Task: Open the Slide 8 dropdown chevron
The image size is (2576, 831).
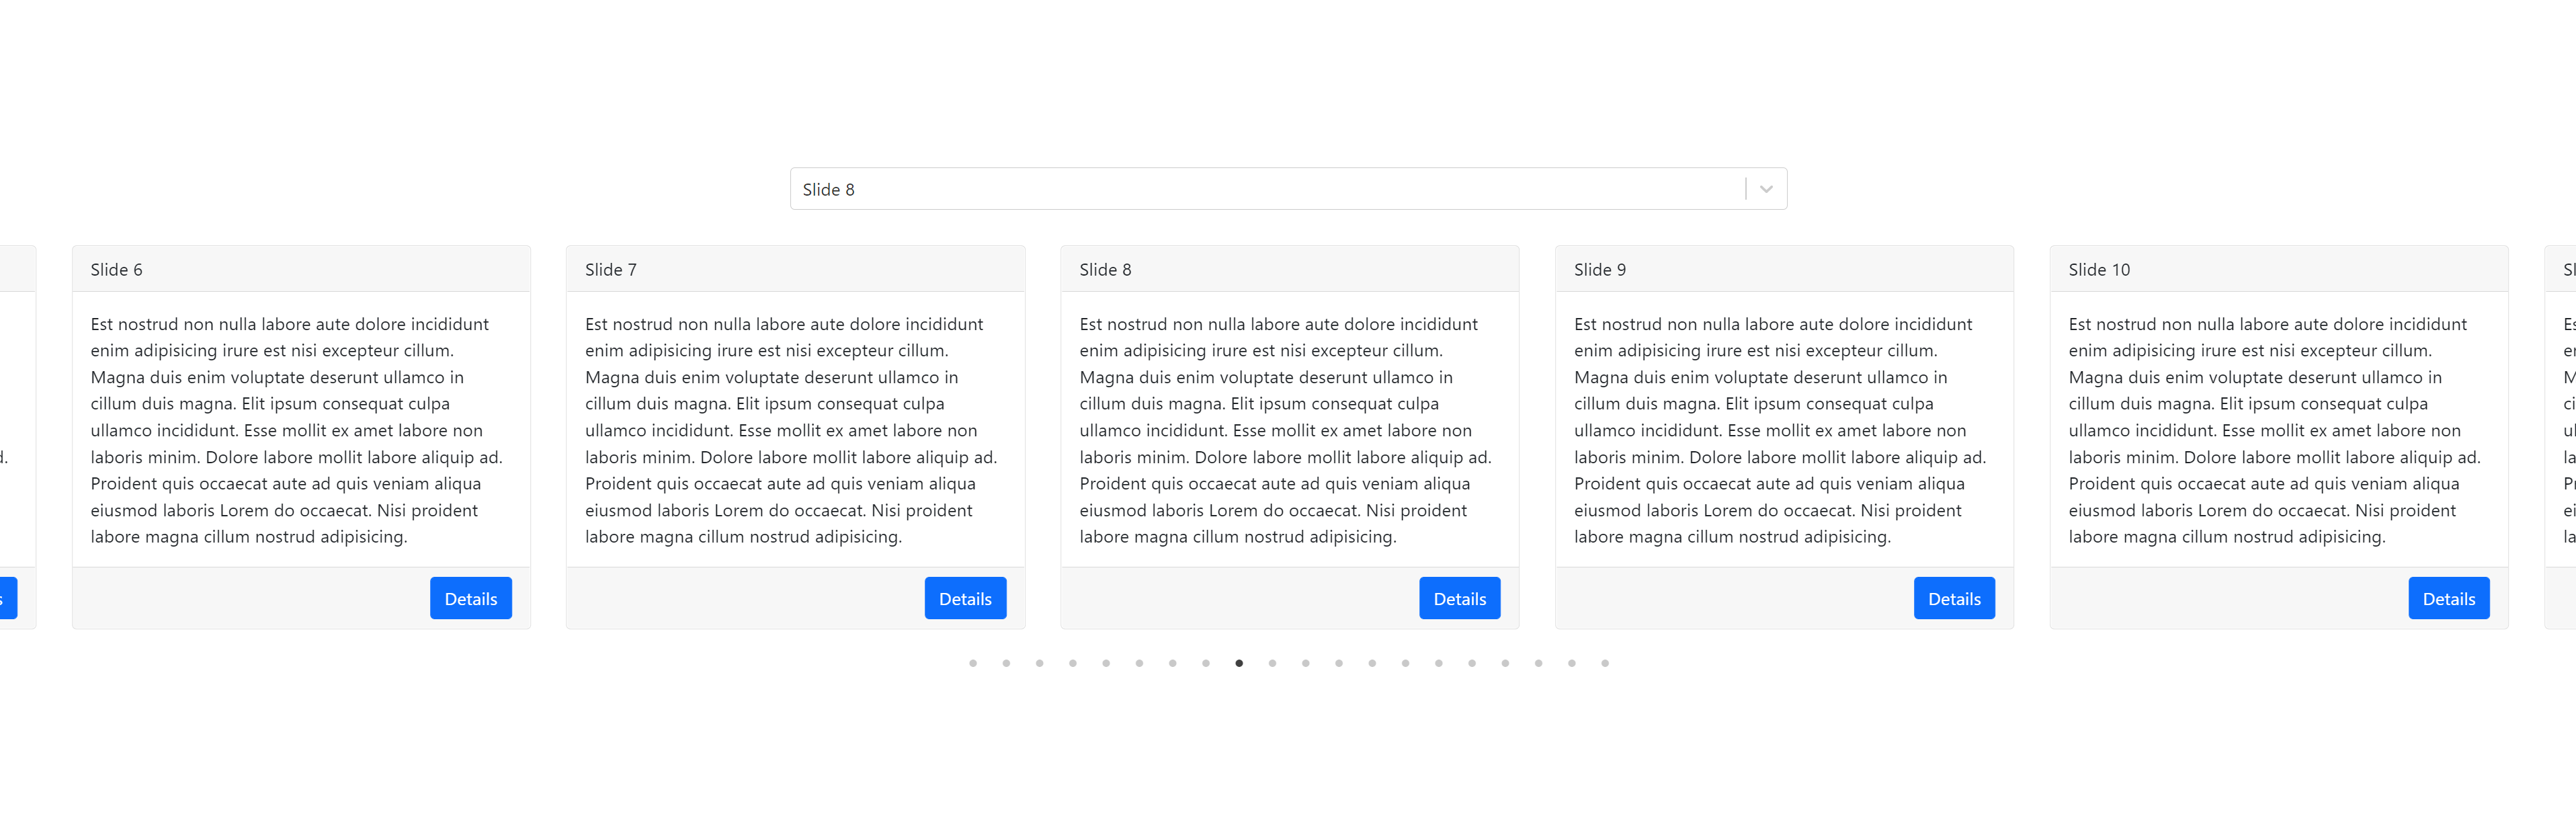Action: click(x=1766, y=189)
